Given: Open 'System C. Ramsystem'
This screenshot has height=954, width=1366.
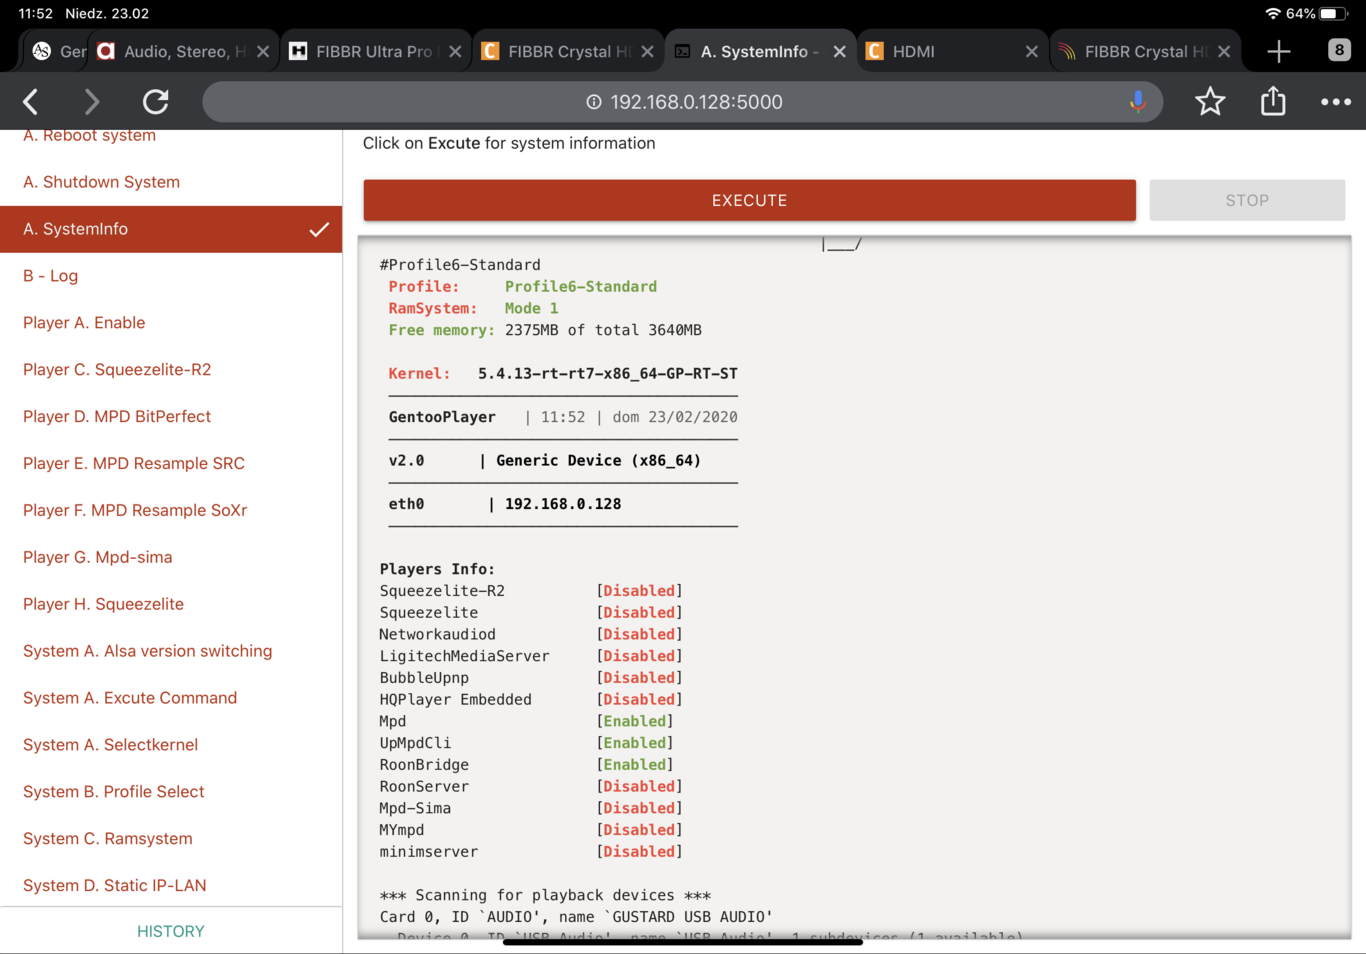Looking at the screenshot, I should (x=171, y=839).
